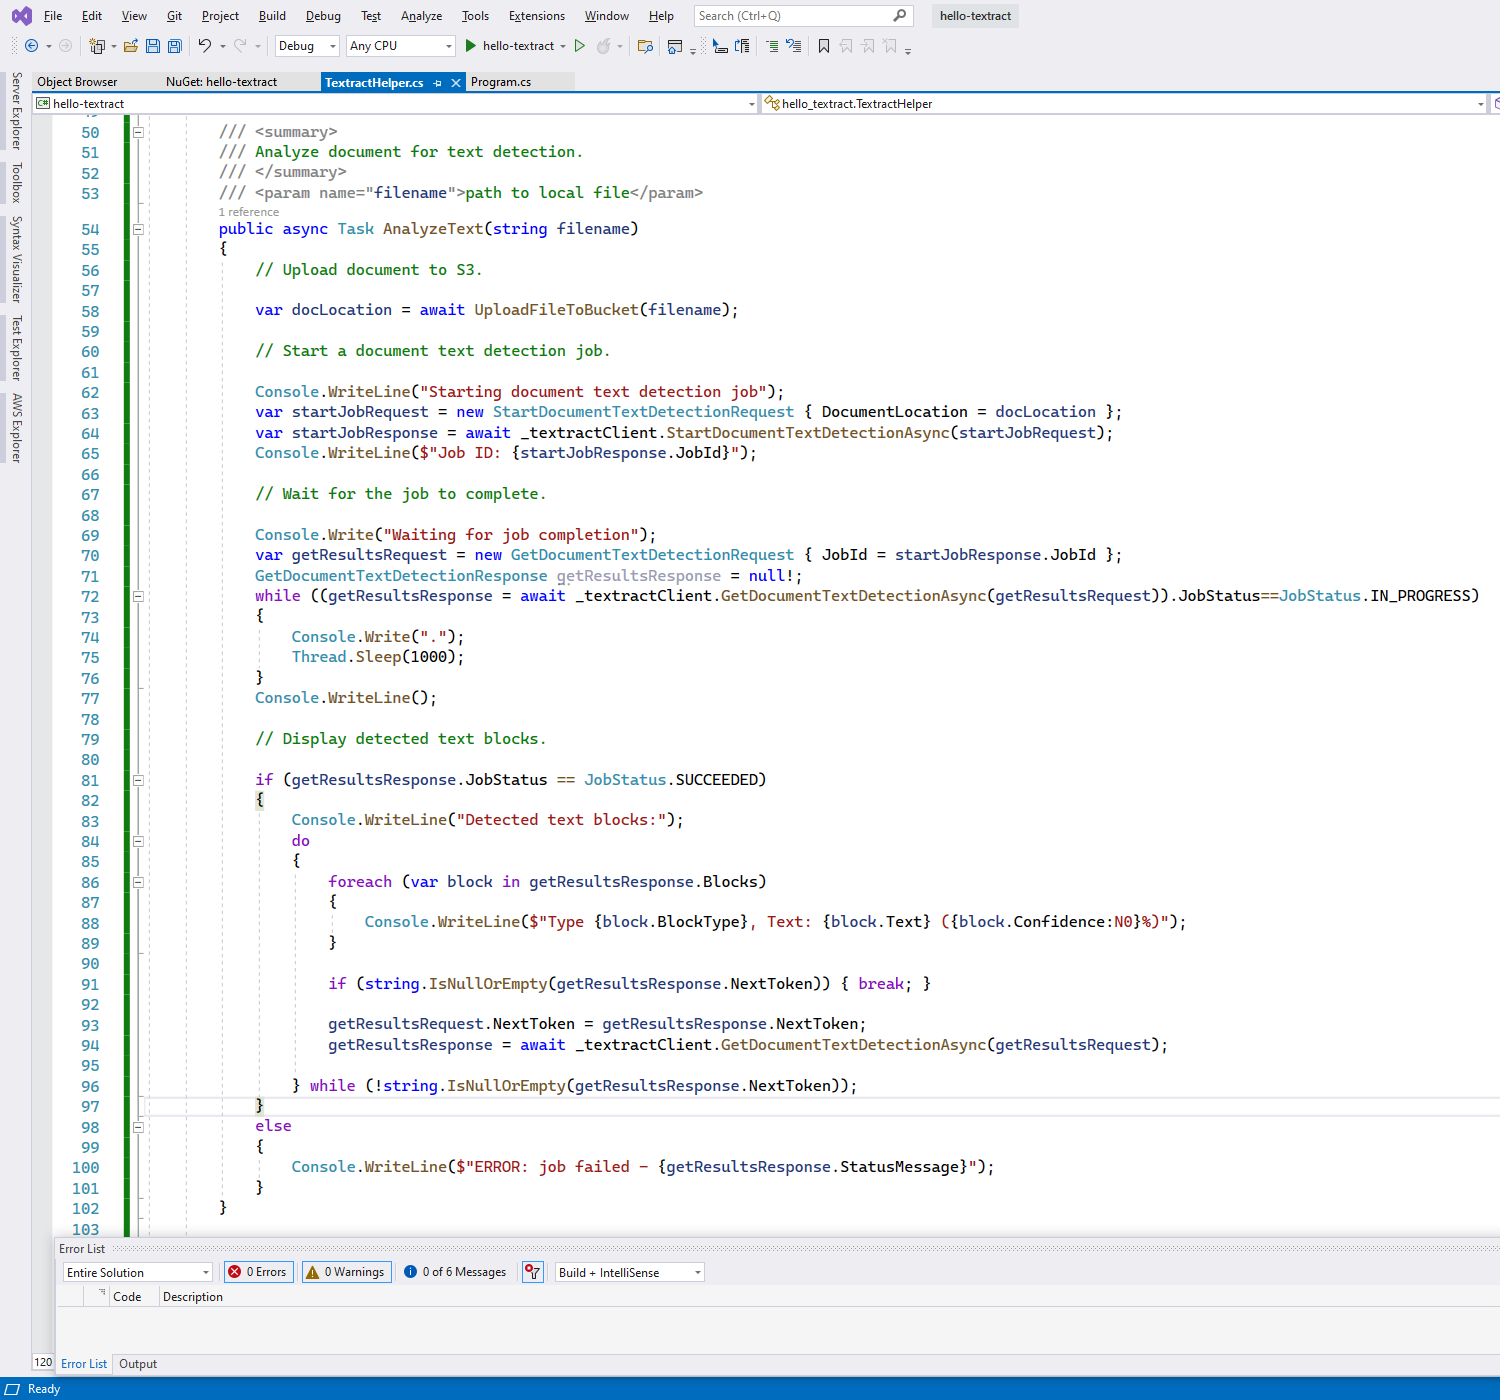Click the 1 reference CodeLens link
The width and height of the screenshot is (1500, 1400).
249,212
